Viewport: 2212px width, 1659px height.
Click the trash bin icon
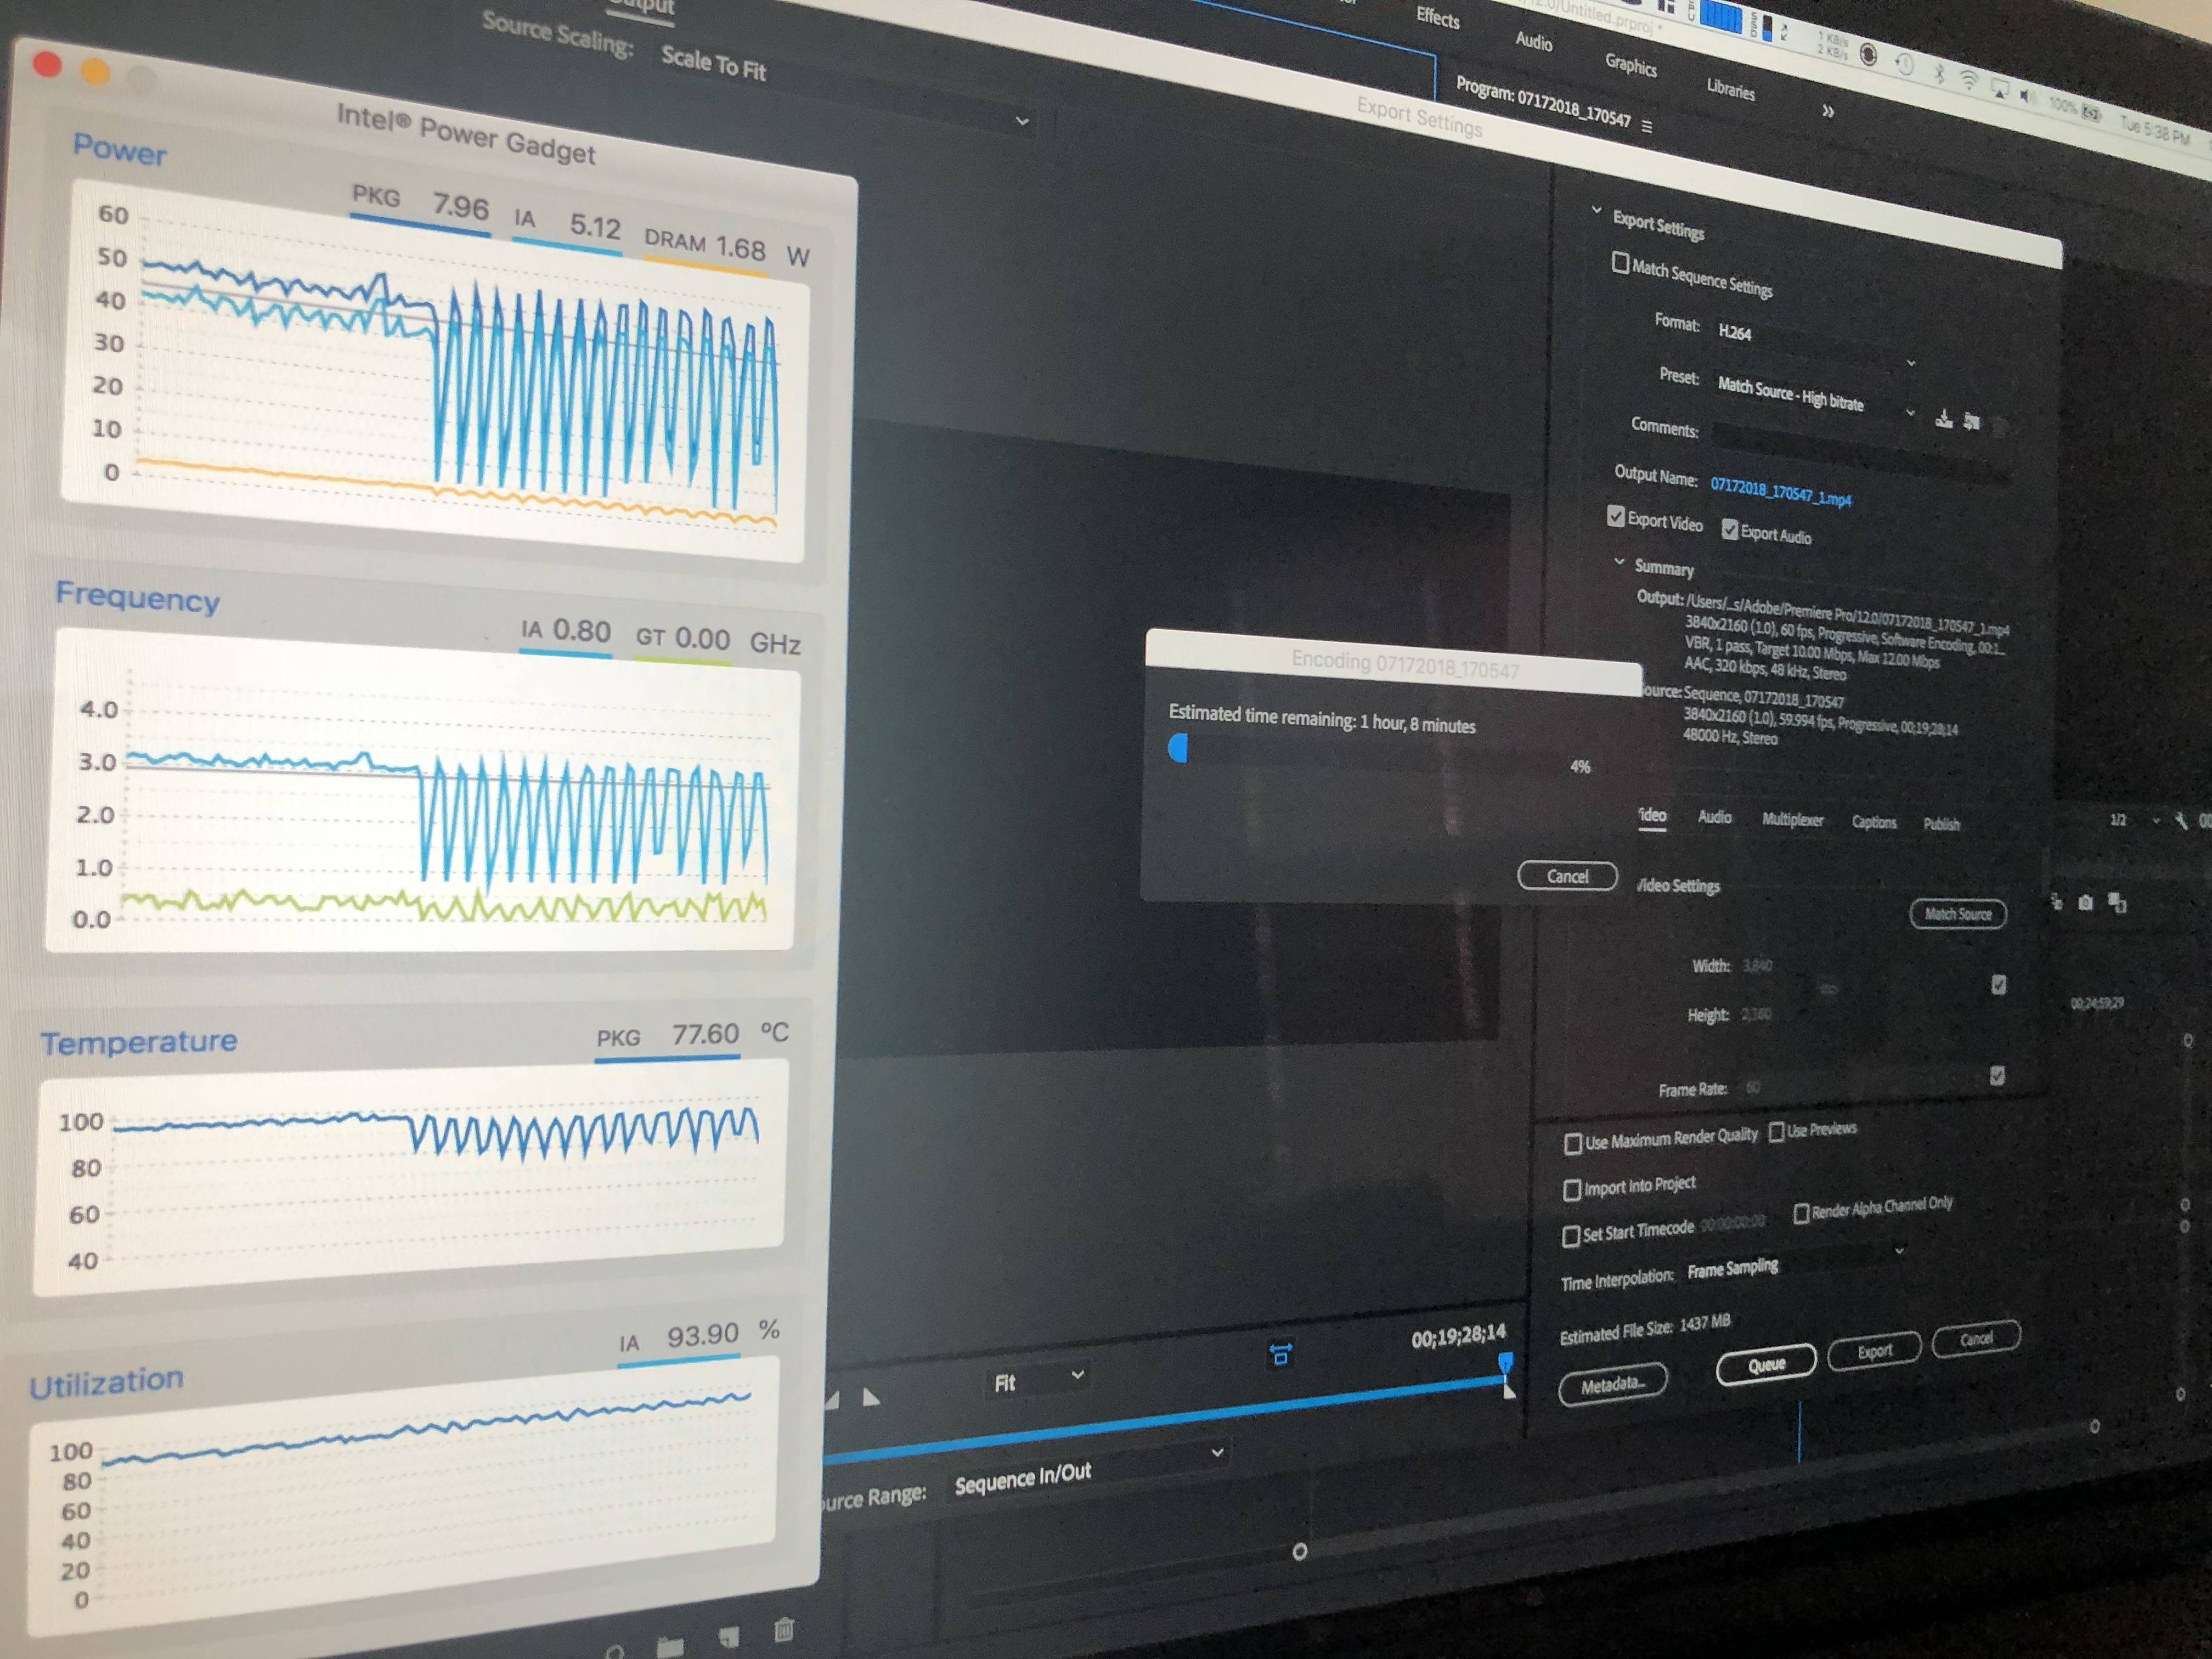[784, 1630]
